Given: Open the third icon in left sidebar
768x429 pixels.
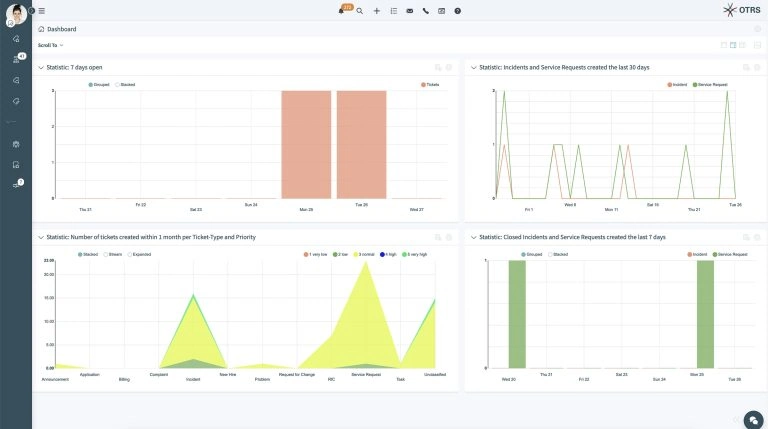Looking at the screenshot, I should [x=16, y=80].
